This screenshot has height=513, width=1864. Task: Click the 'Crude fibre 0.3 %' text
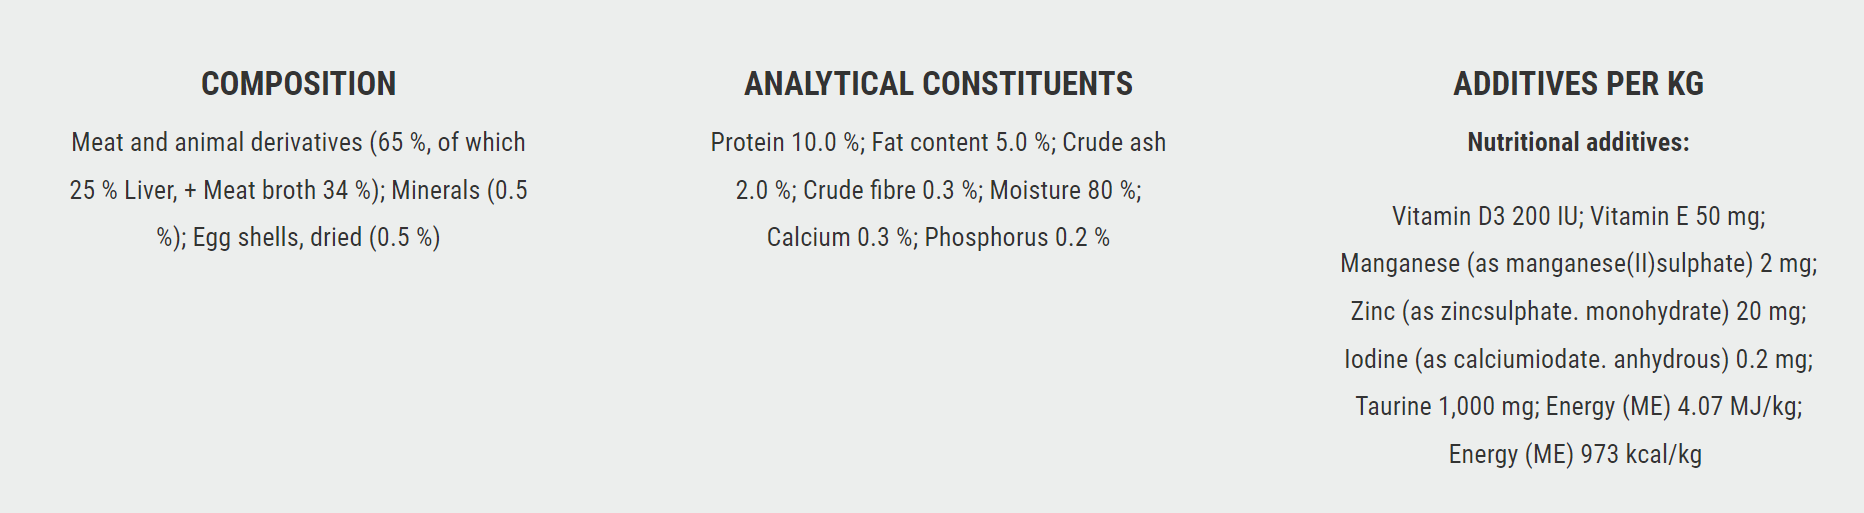tap(890, 190)
